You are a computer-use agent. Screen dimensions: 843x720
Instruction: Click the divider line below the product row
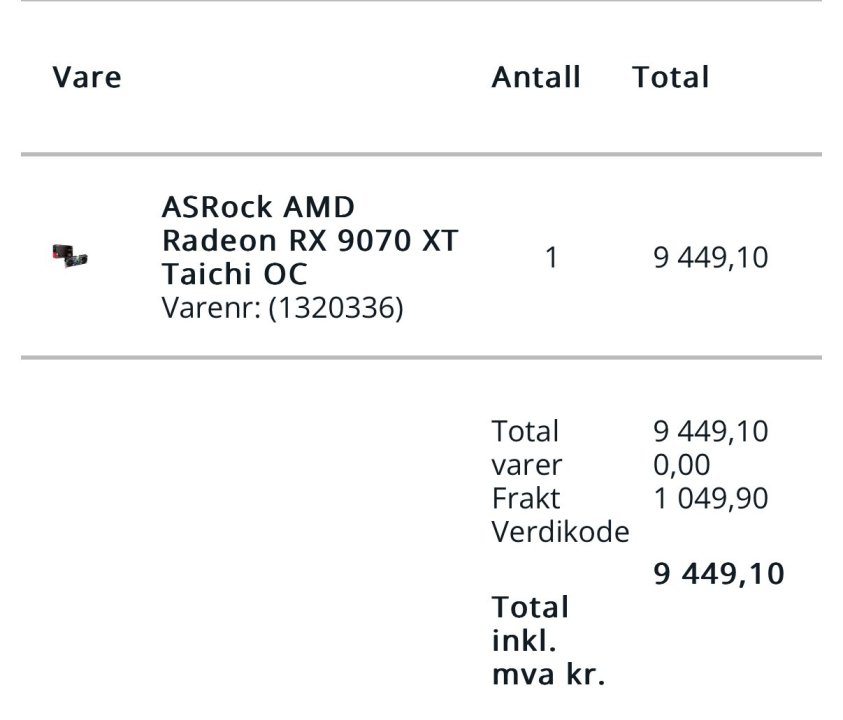tap(421, 357)
